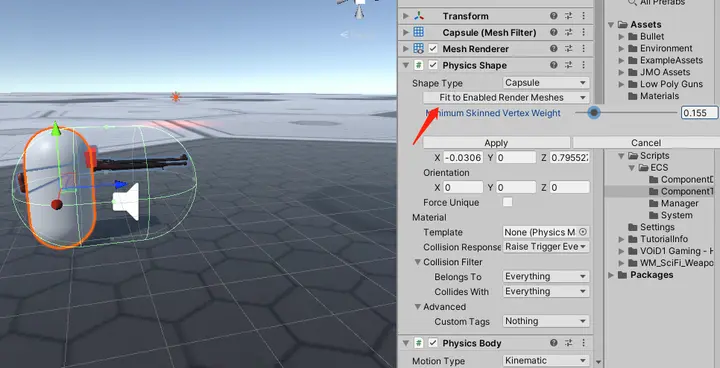Click the Apply button
The image size is (720, 368).
496,142
